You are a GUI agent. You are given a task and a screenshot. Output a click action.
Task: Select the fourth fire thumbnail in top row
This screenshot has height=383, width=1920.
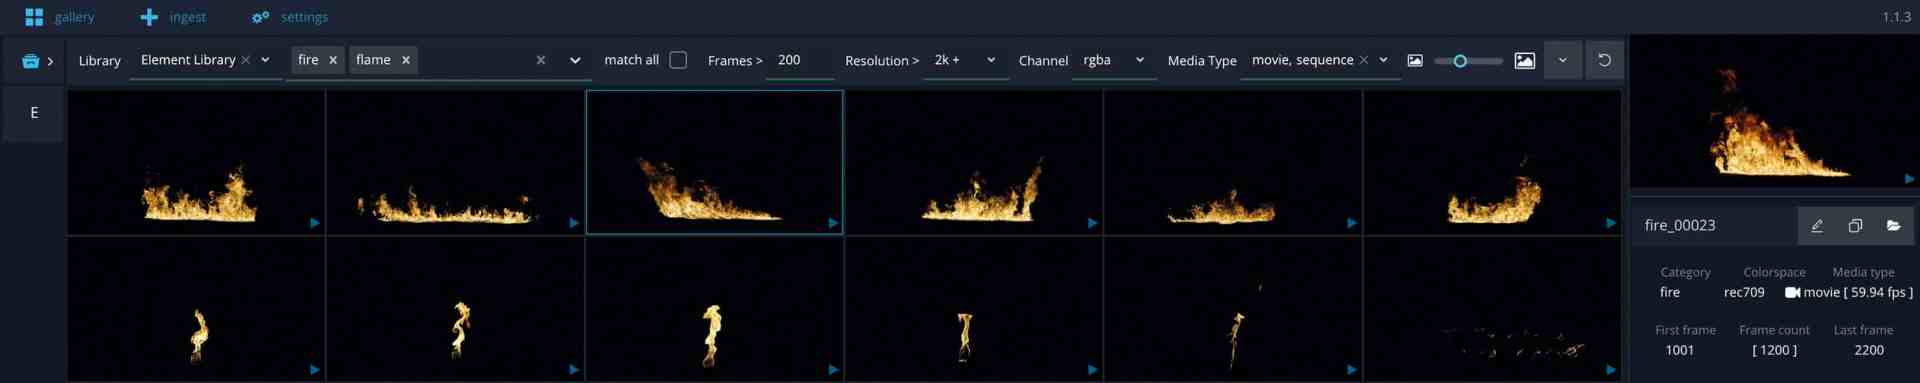click(974, 162)
